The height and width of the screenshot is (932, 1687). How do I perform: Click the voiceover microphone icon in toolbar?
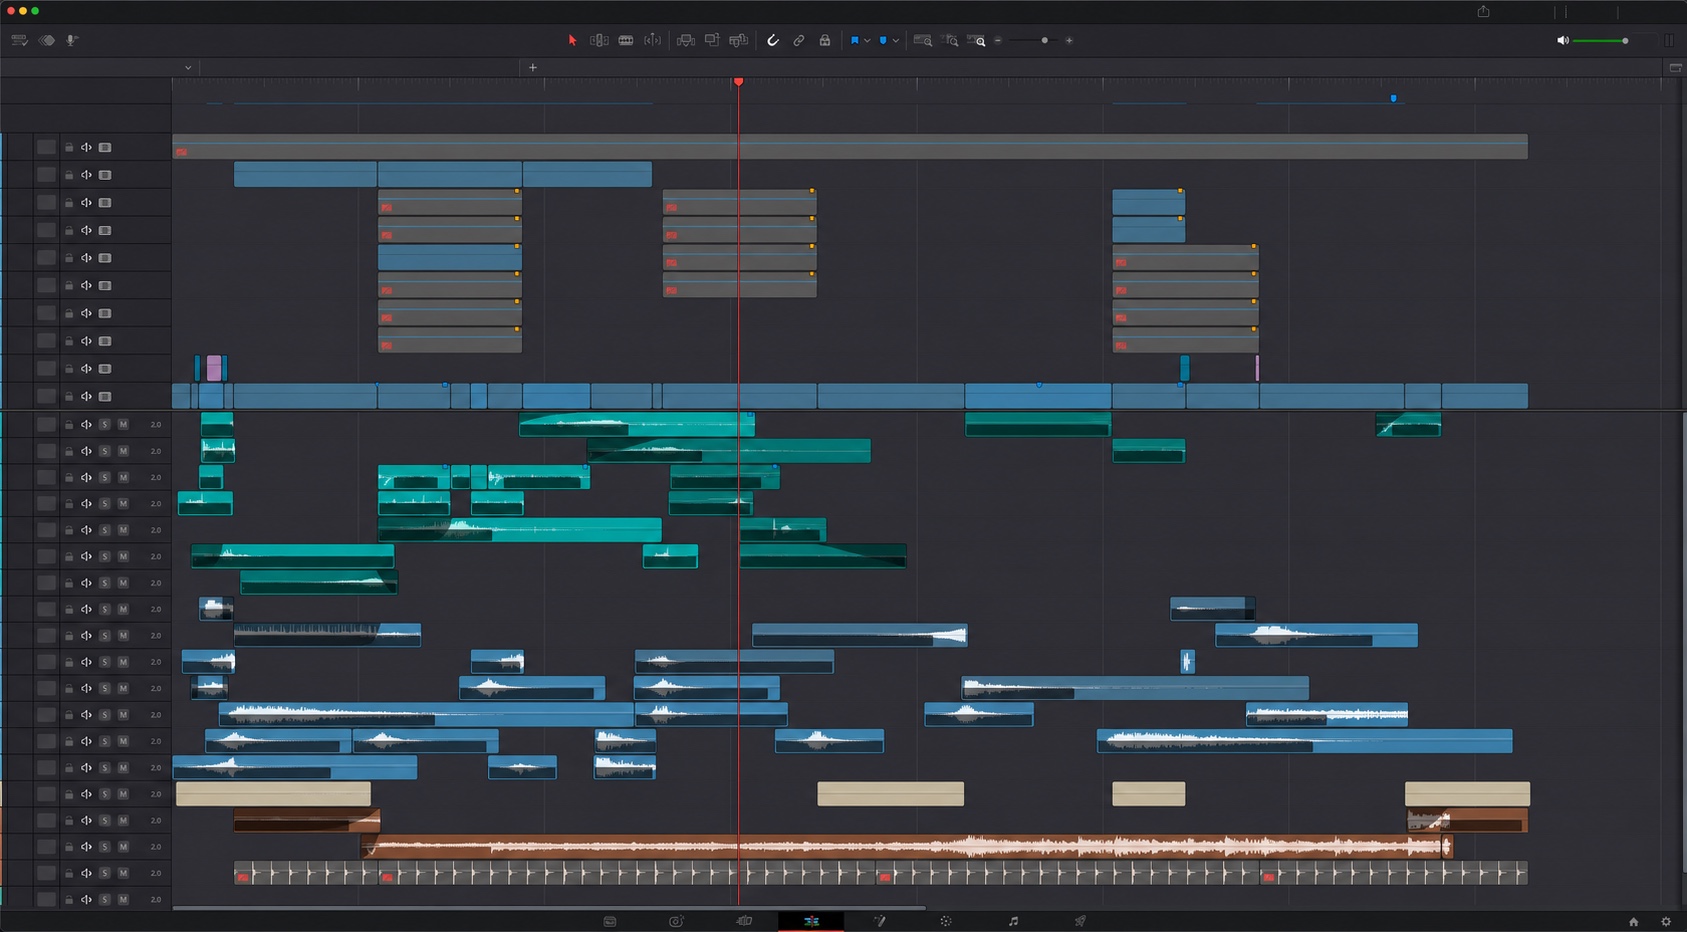point(71,40)
